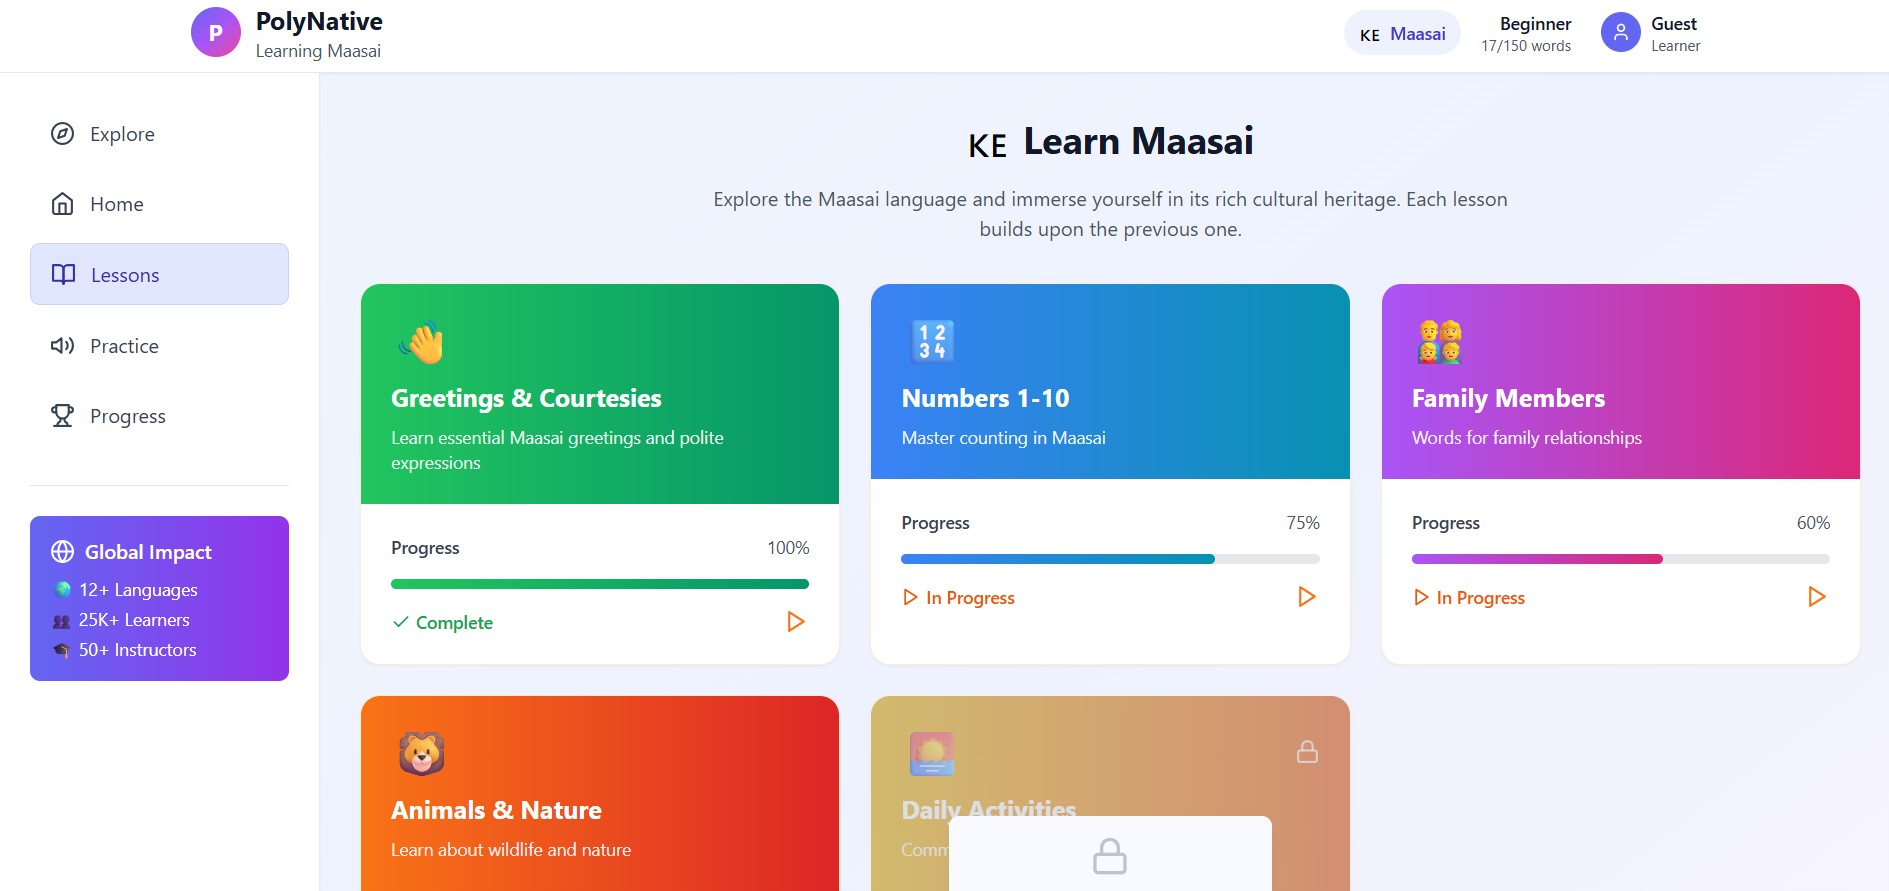Click the Guest user avatar icon

[x=1621, y=33]
